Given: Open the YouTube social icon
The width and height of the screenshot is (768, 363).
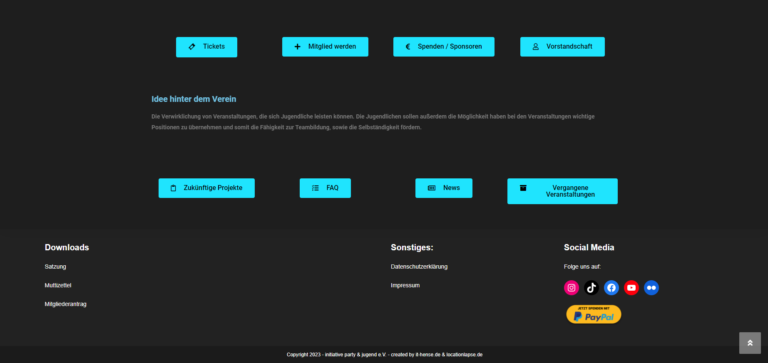Looking at the screenshot, I should [x=631, y=288].
